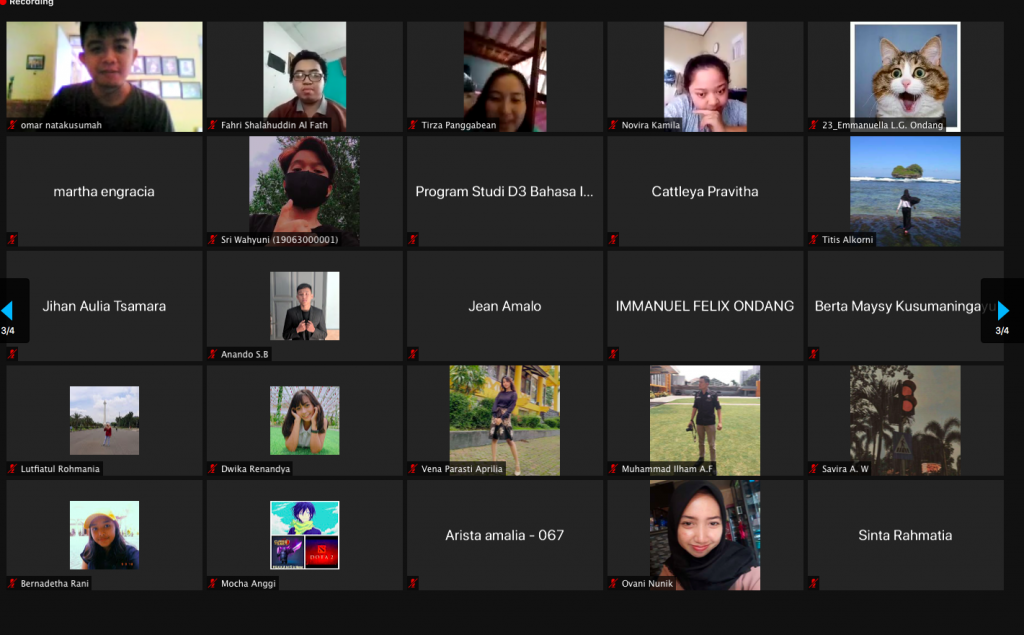Select Fahri Shalahuddin Al Fath's video feed
Viewport: 1024px width, 635px height.
(x=305, y=76)
